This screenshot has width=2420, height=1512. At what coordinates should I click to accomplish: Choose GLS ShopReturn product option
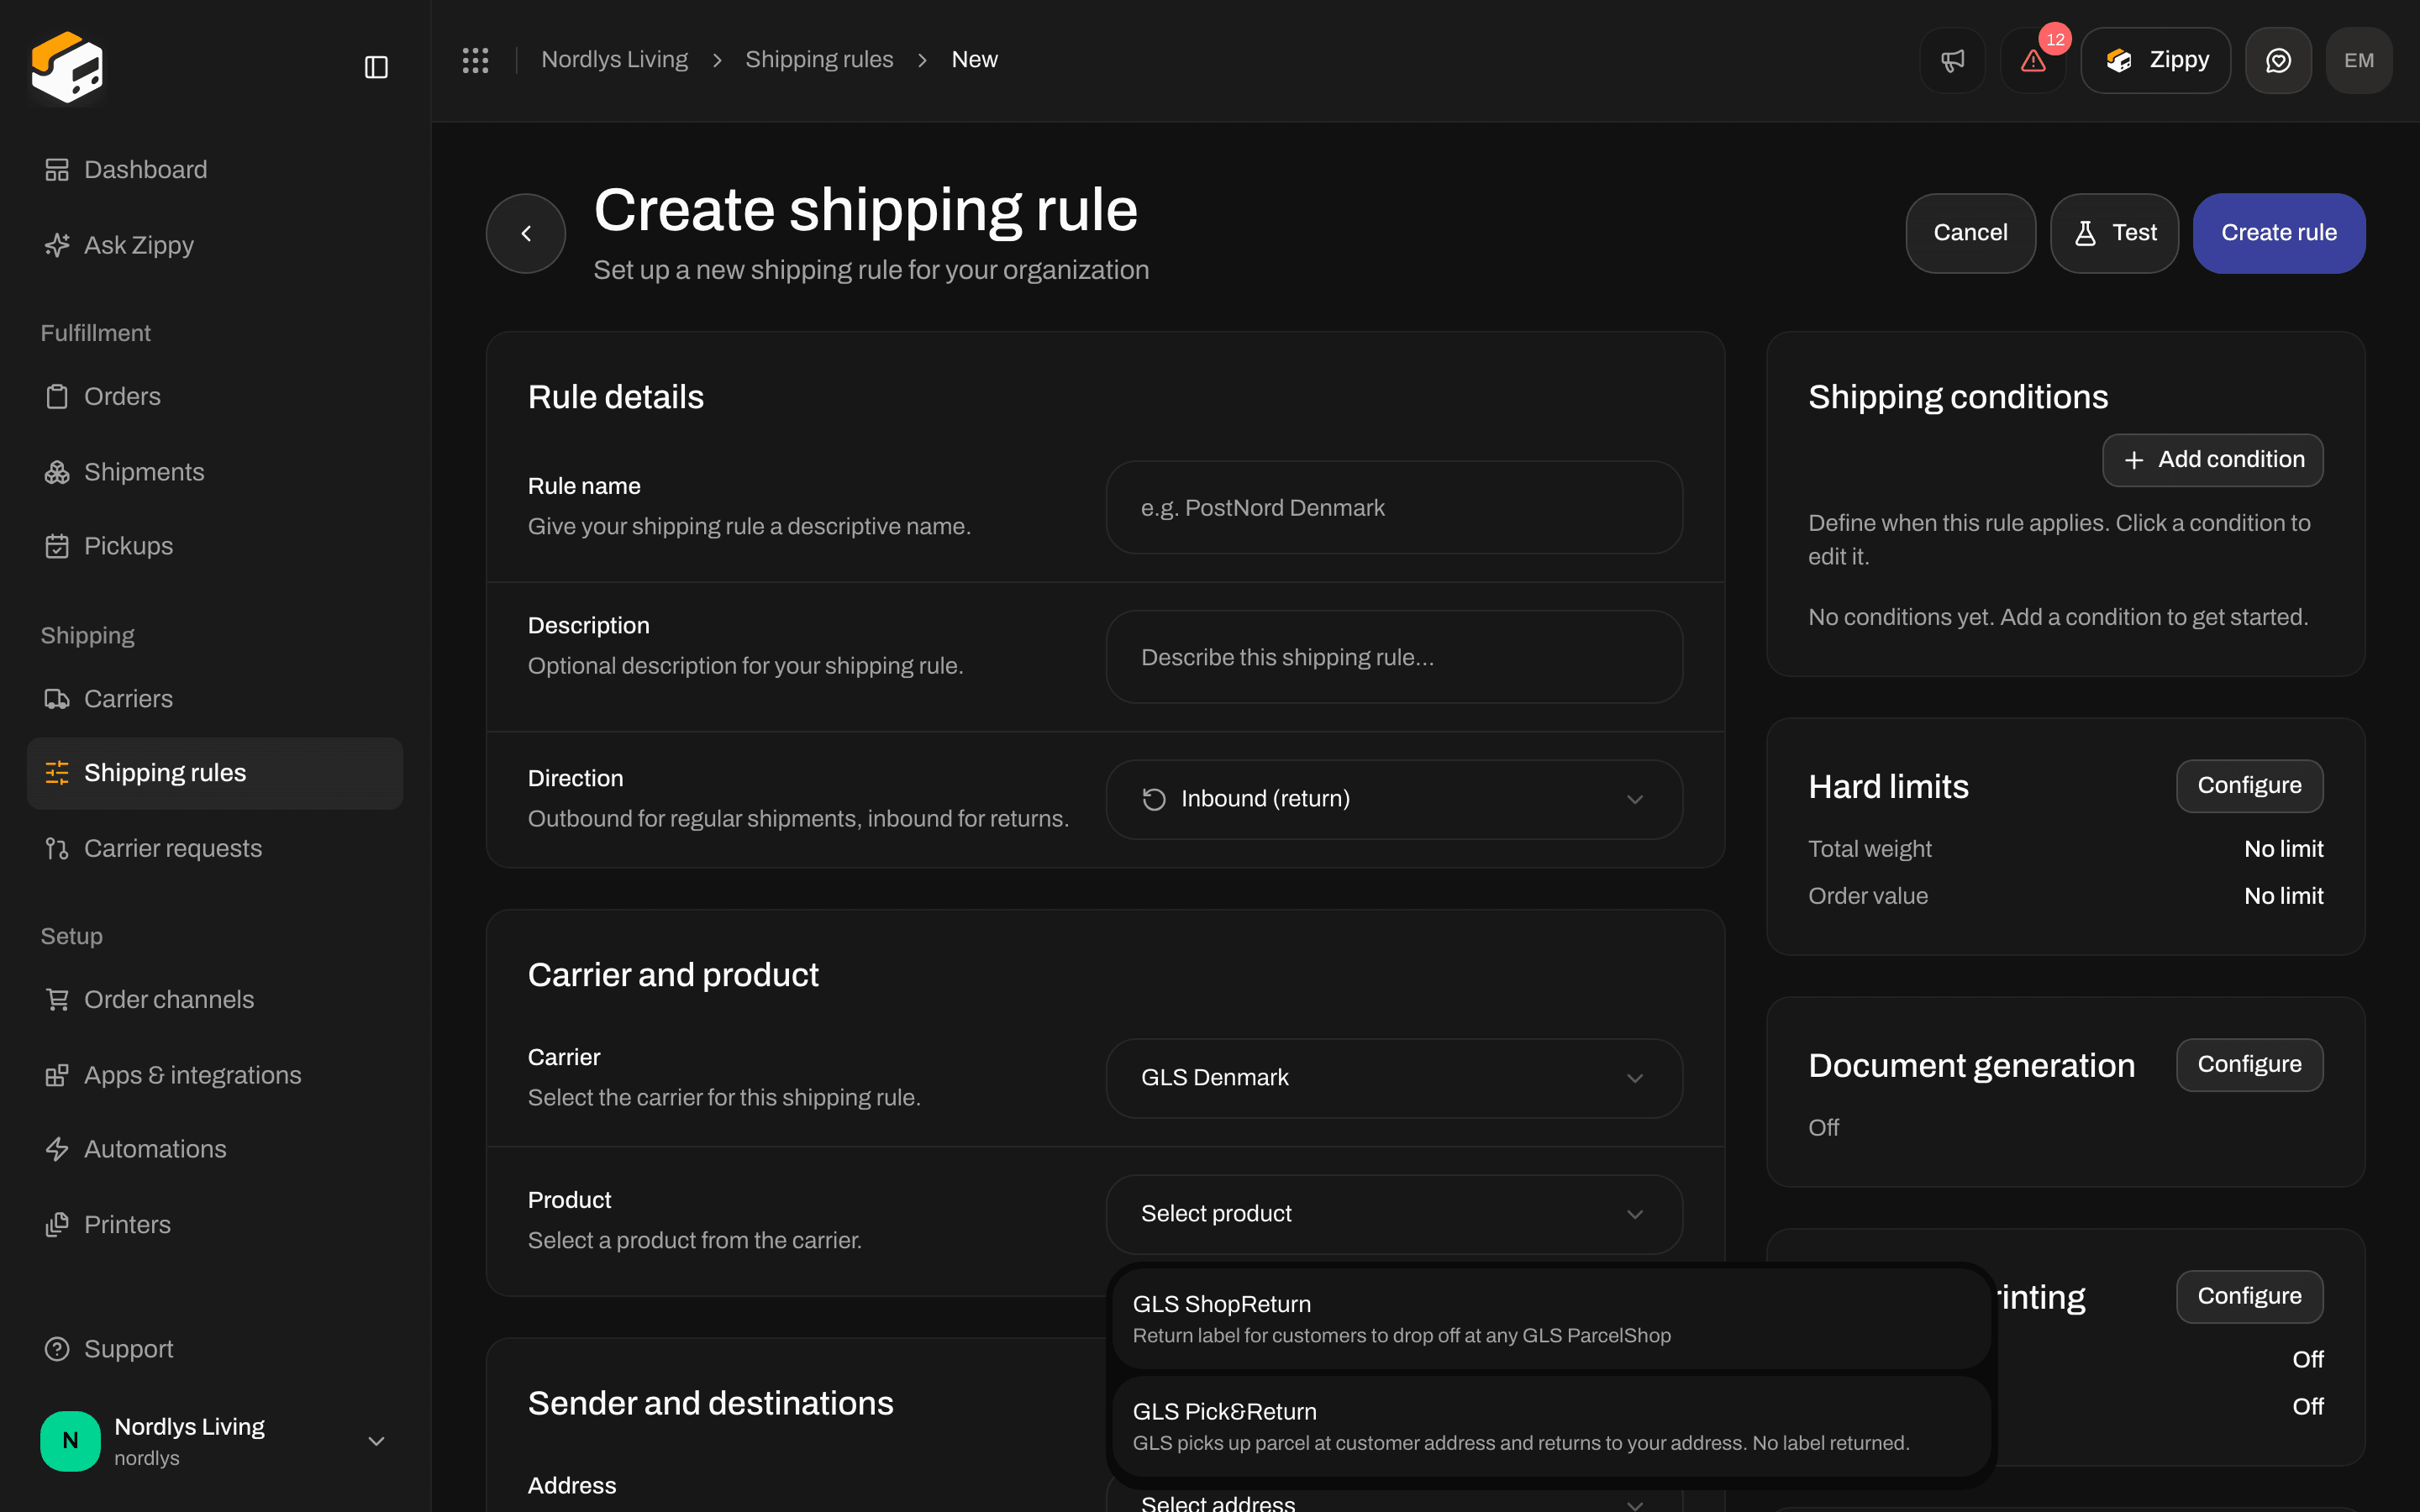pos(1551,1319)
